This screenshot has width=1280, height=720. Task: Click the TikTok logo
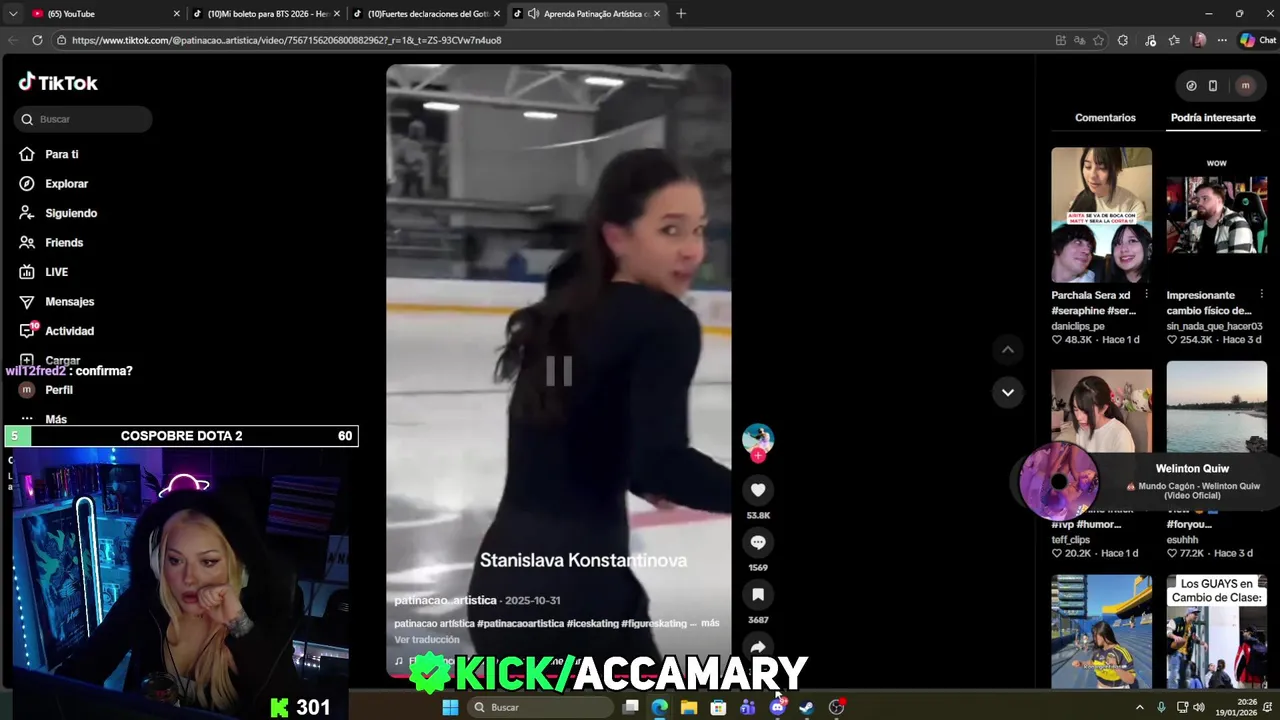click(x=58, y=83)
